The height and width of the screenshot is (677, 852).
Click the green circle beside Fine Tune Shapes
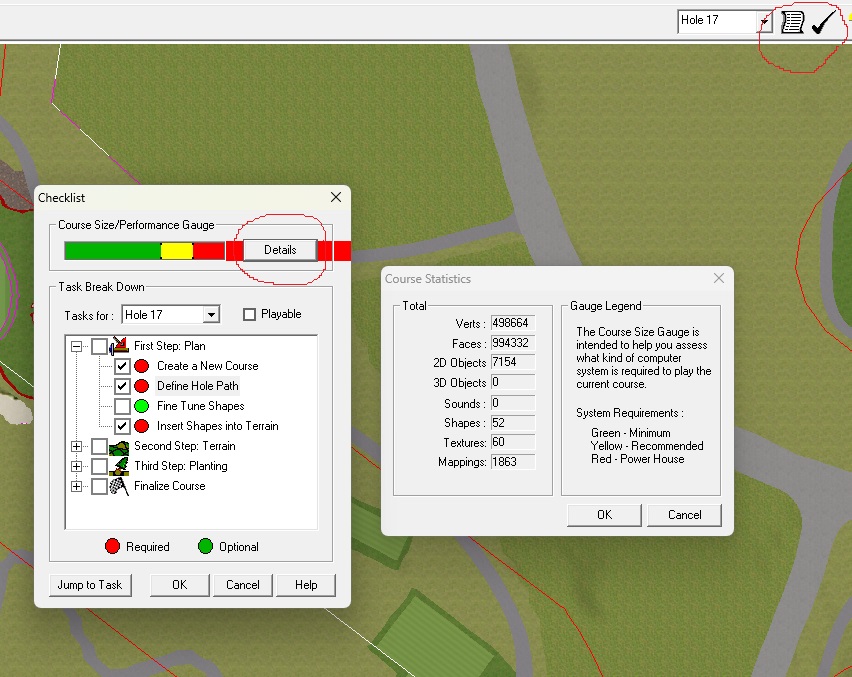[x=142, y=406]
